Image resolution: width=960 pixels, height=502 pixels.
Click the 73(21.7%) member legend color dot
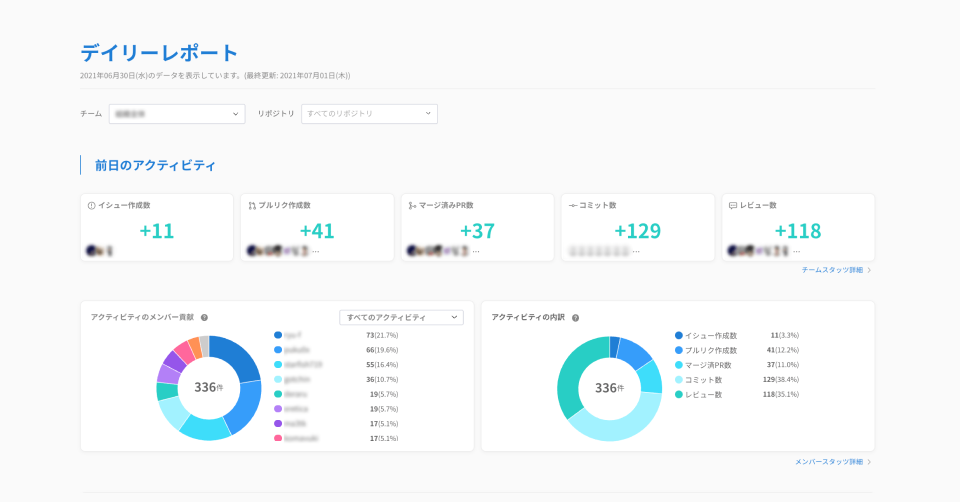tap(278, 335)
